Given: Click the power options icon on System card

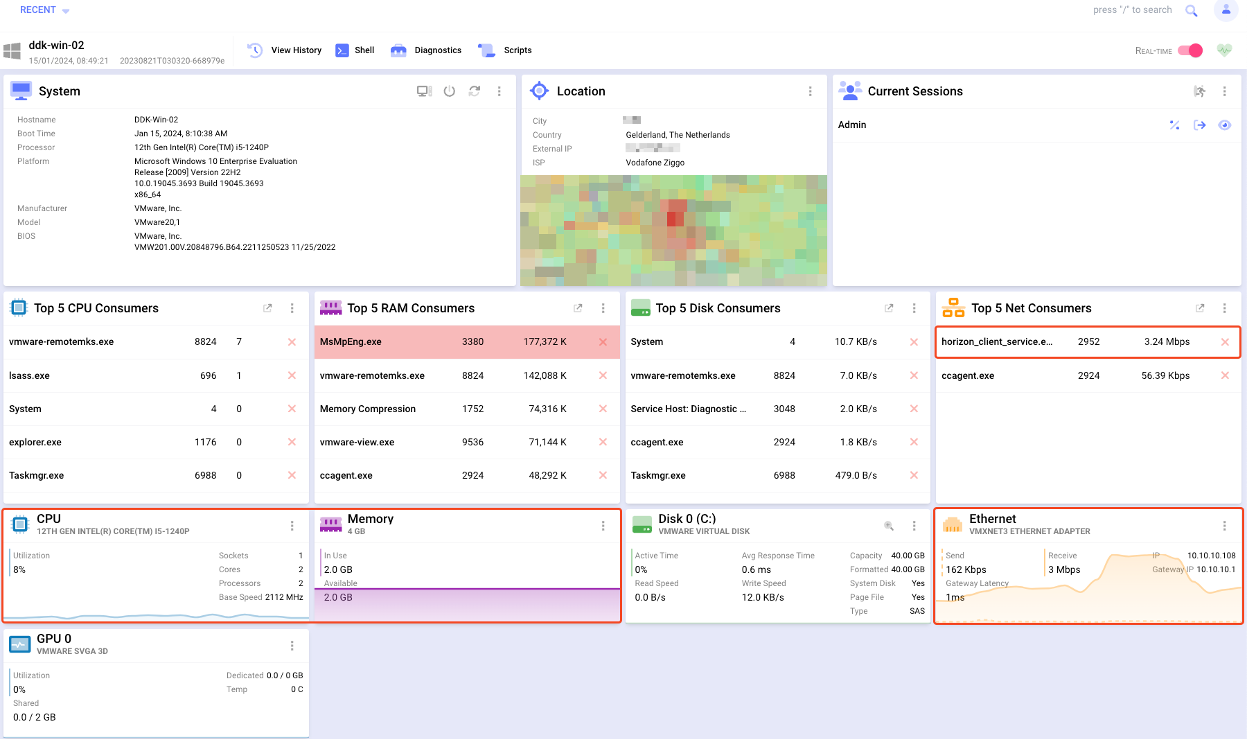Looking at the screenshot, I should tap(449, 90).
